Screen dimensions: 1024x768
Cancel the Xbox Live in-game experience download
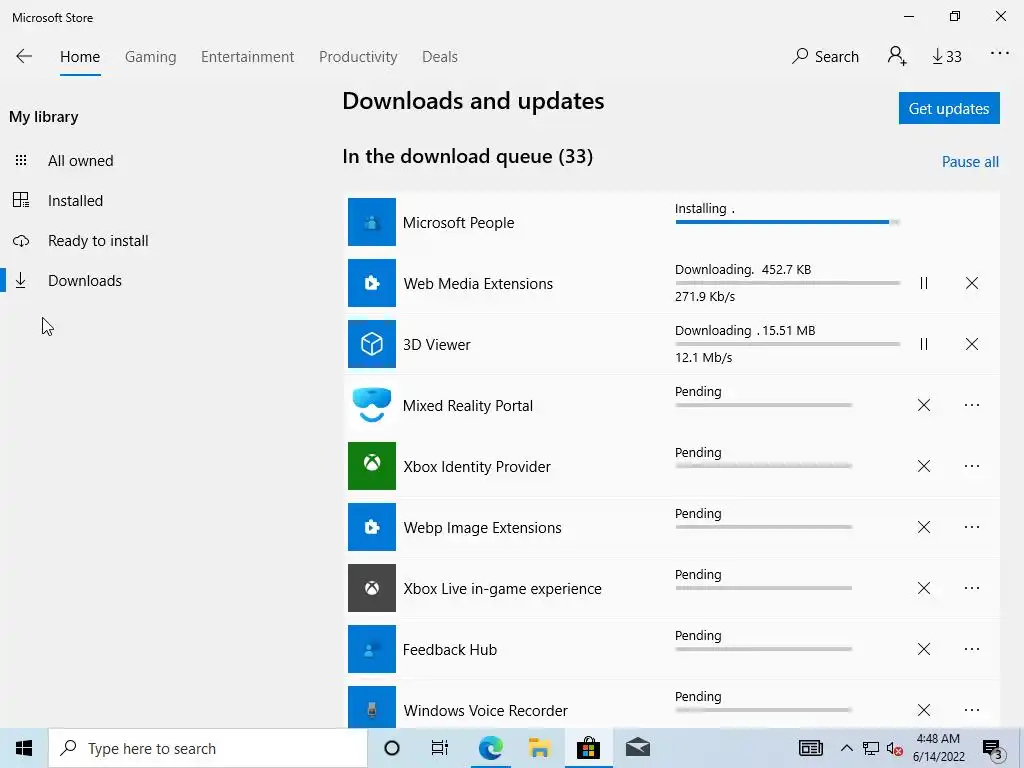(923, 588)
